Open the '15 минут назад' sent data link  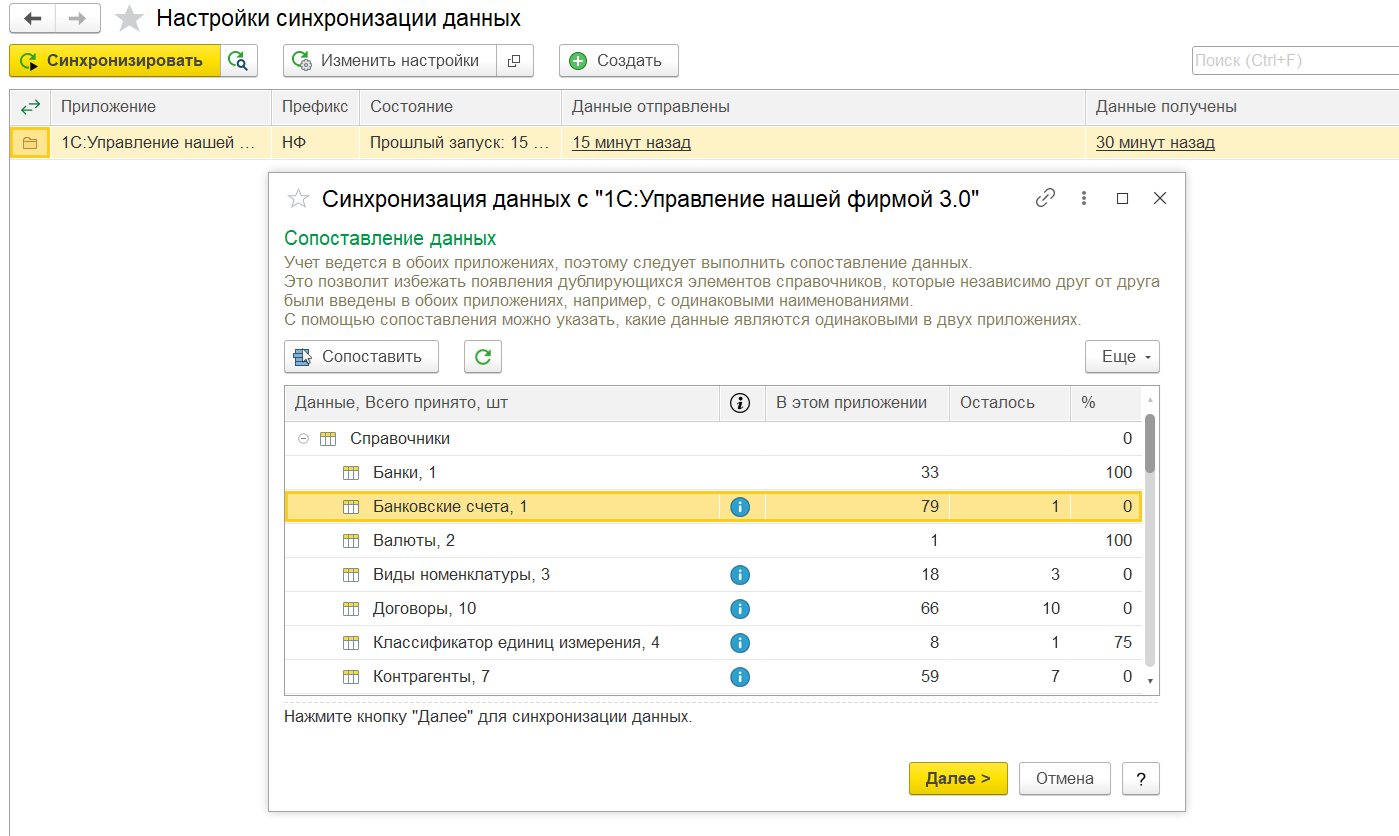pyautogui.click(x=631, y=143)
